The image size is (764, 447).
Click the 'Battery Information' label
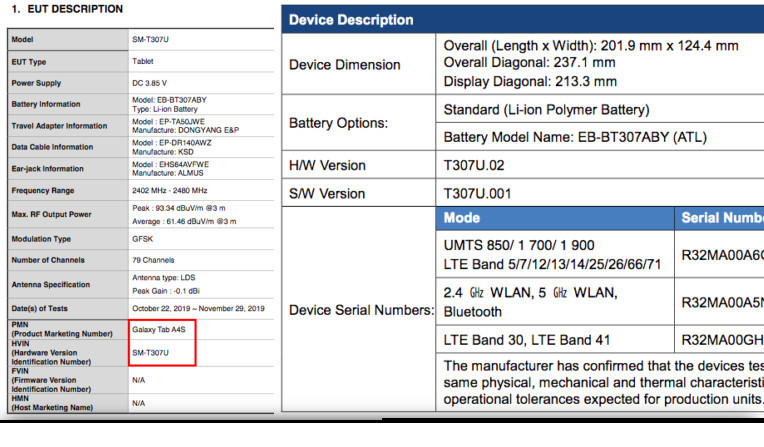[x=46, y=104]
